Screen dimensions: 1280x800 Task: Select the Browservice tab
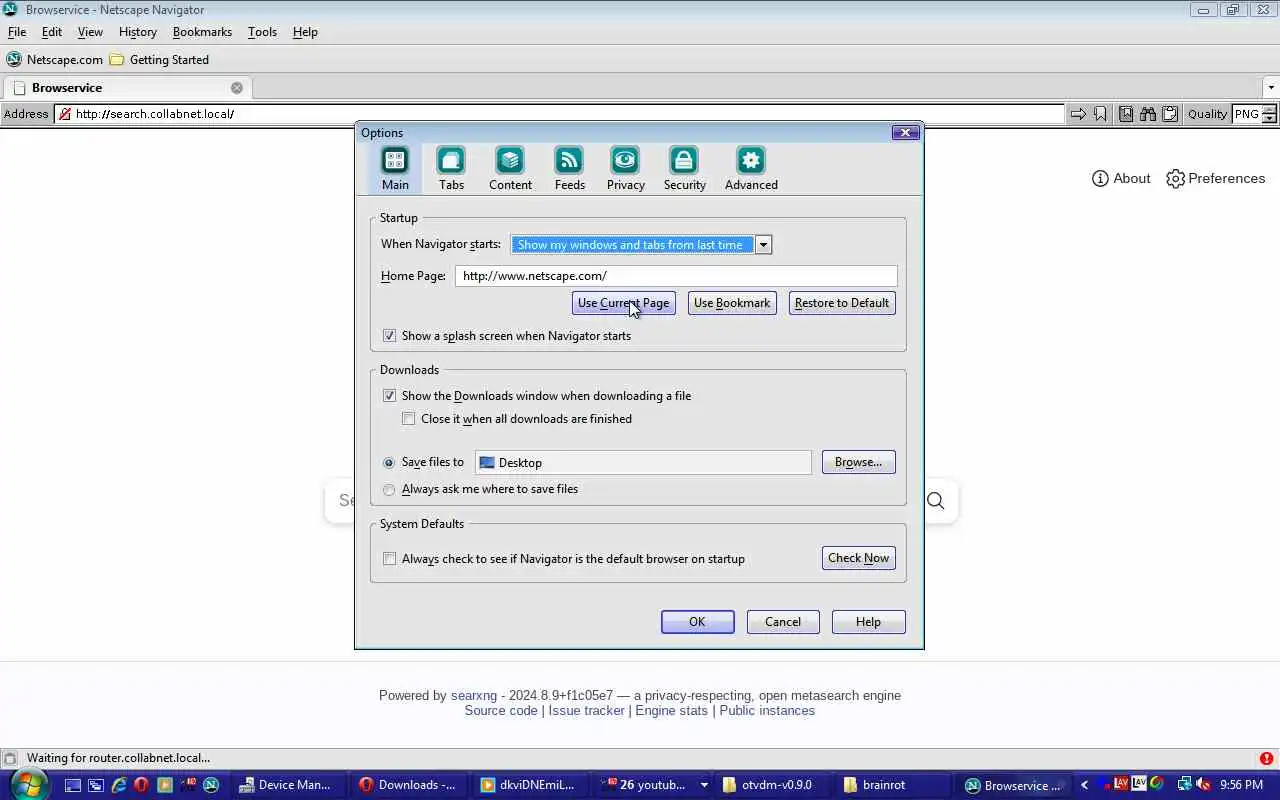[x=126, y=88]
